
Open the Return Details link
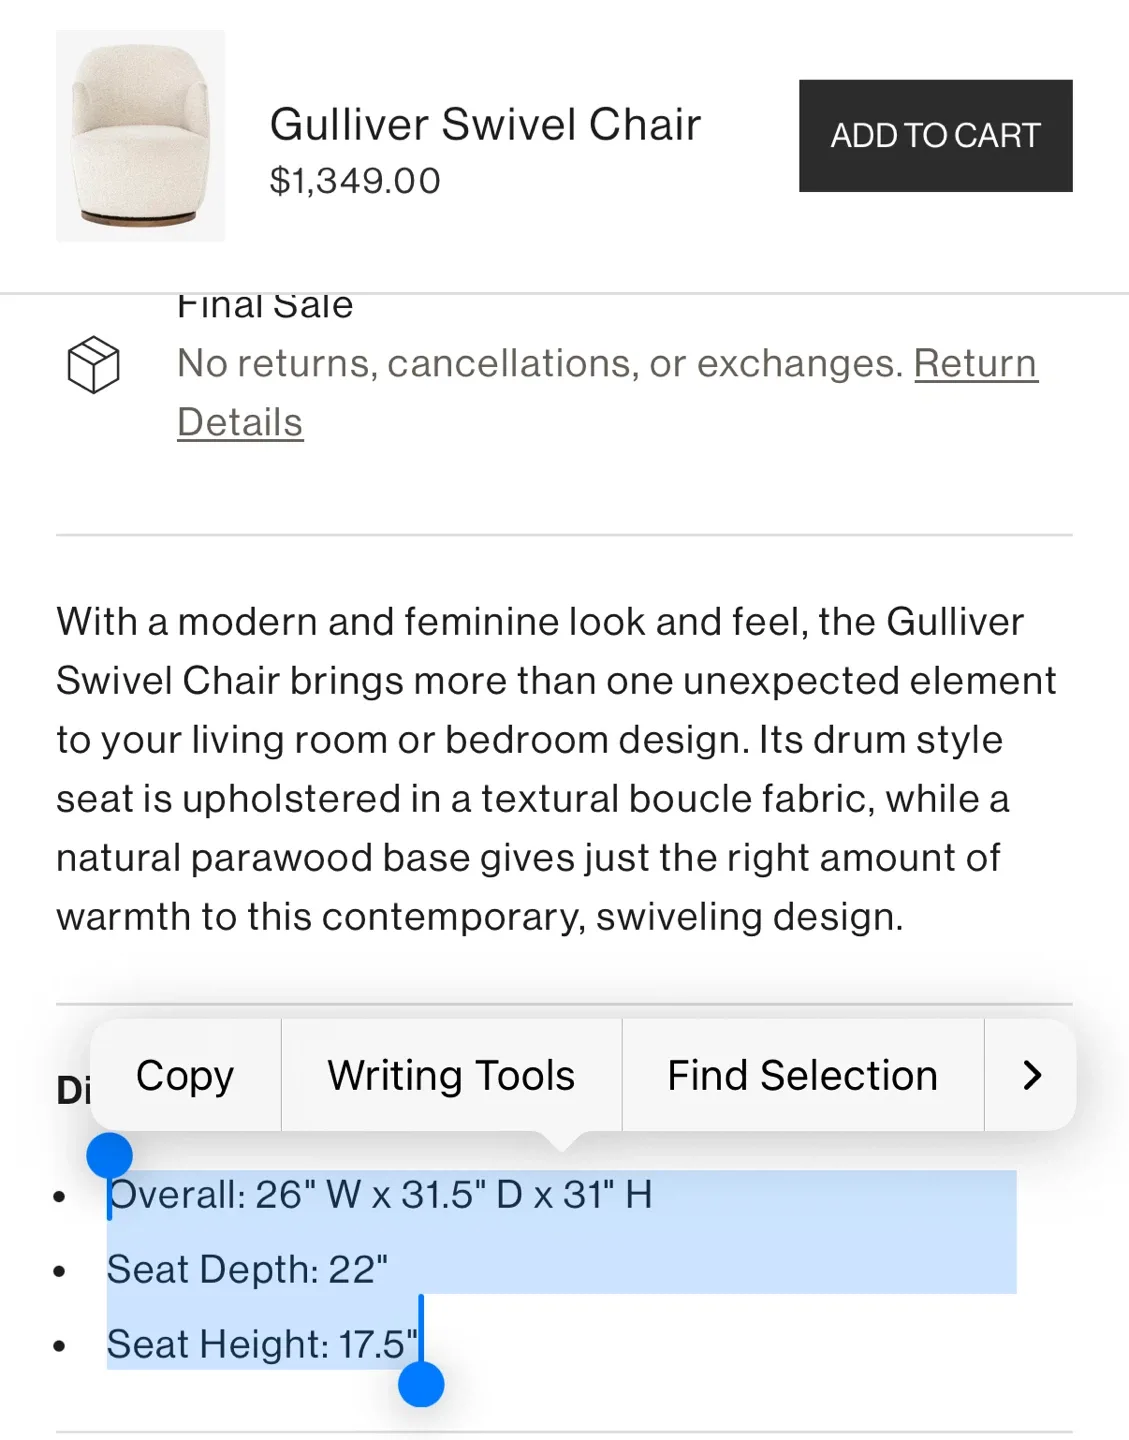[x=974, y=364]
